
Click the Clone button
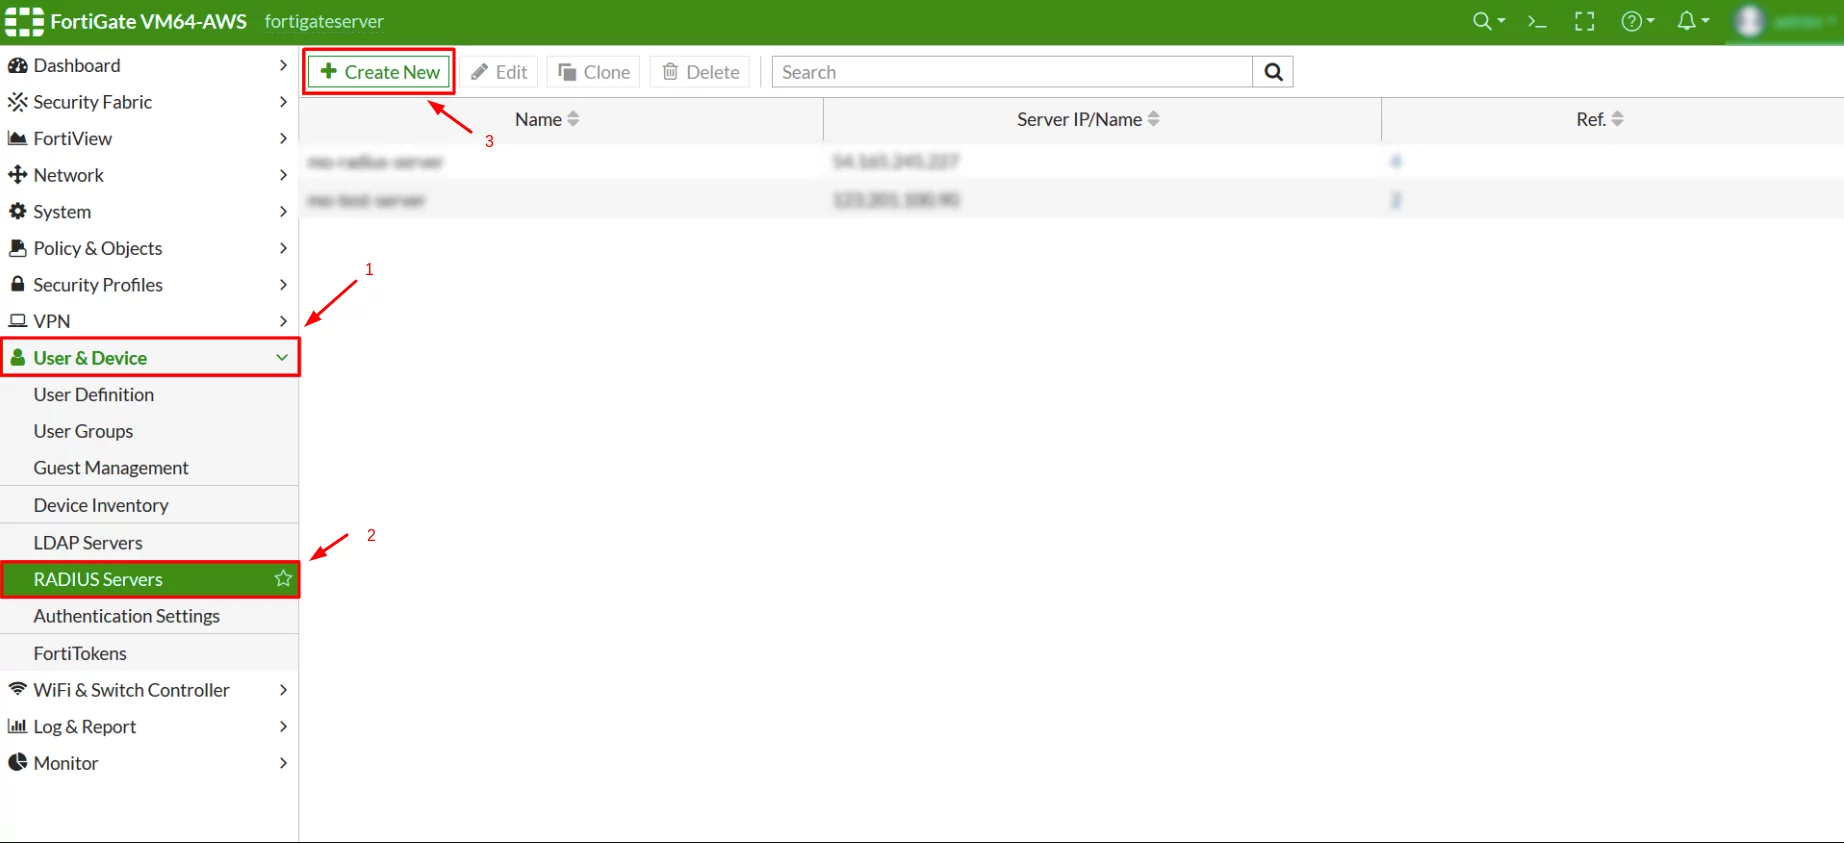[594, 72]
